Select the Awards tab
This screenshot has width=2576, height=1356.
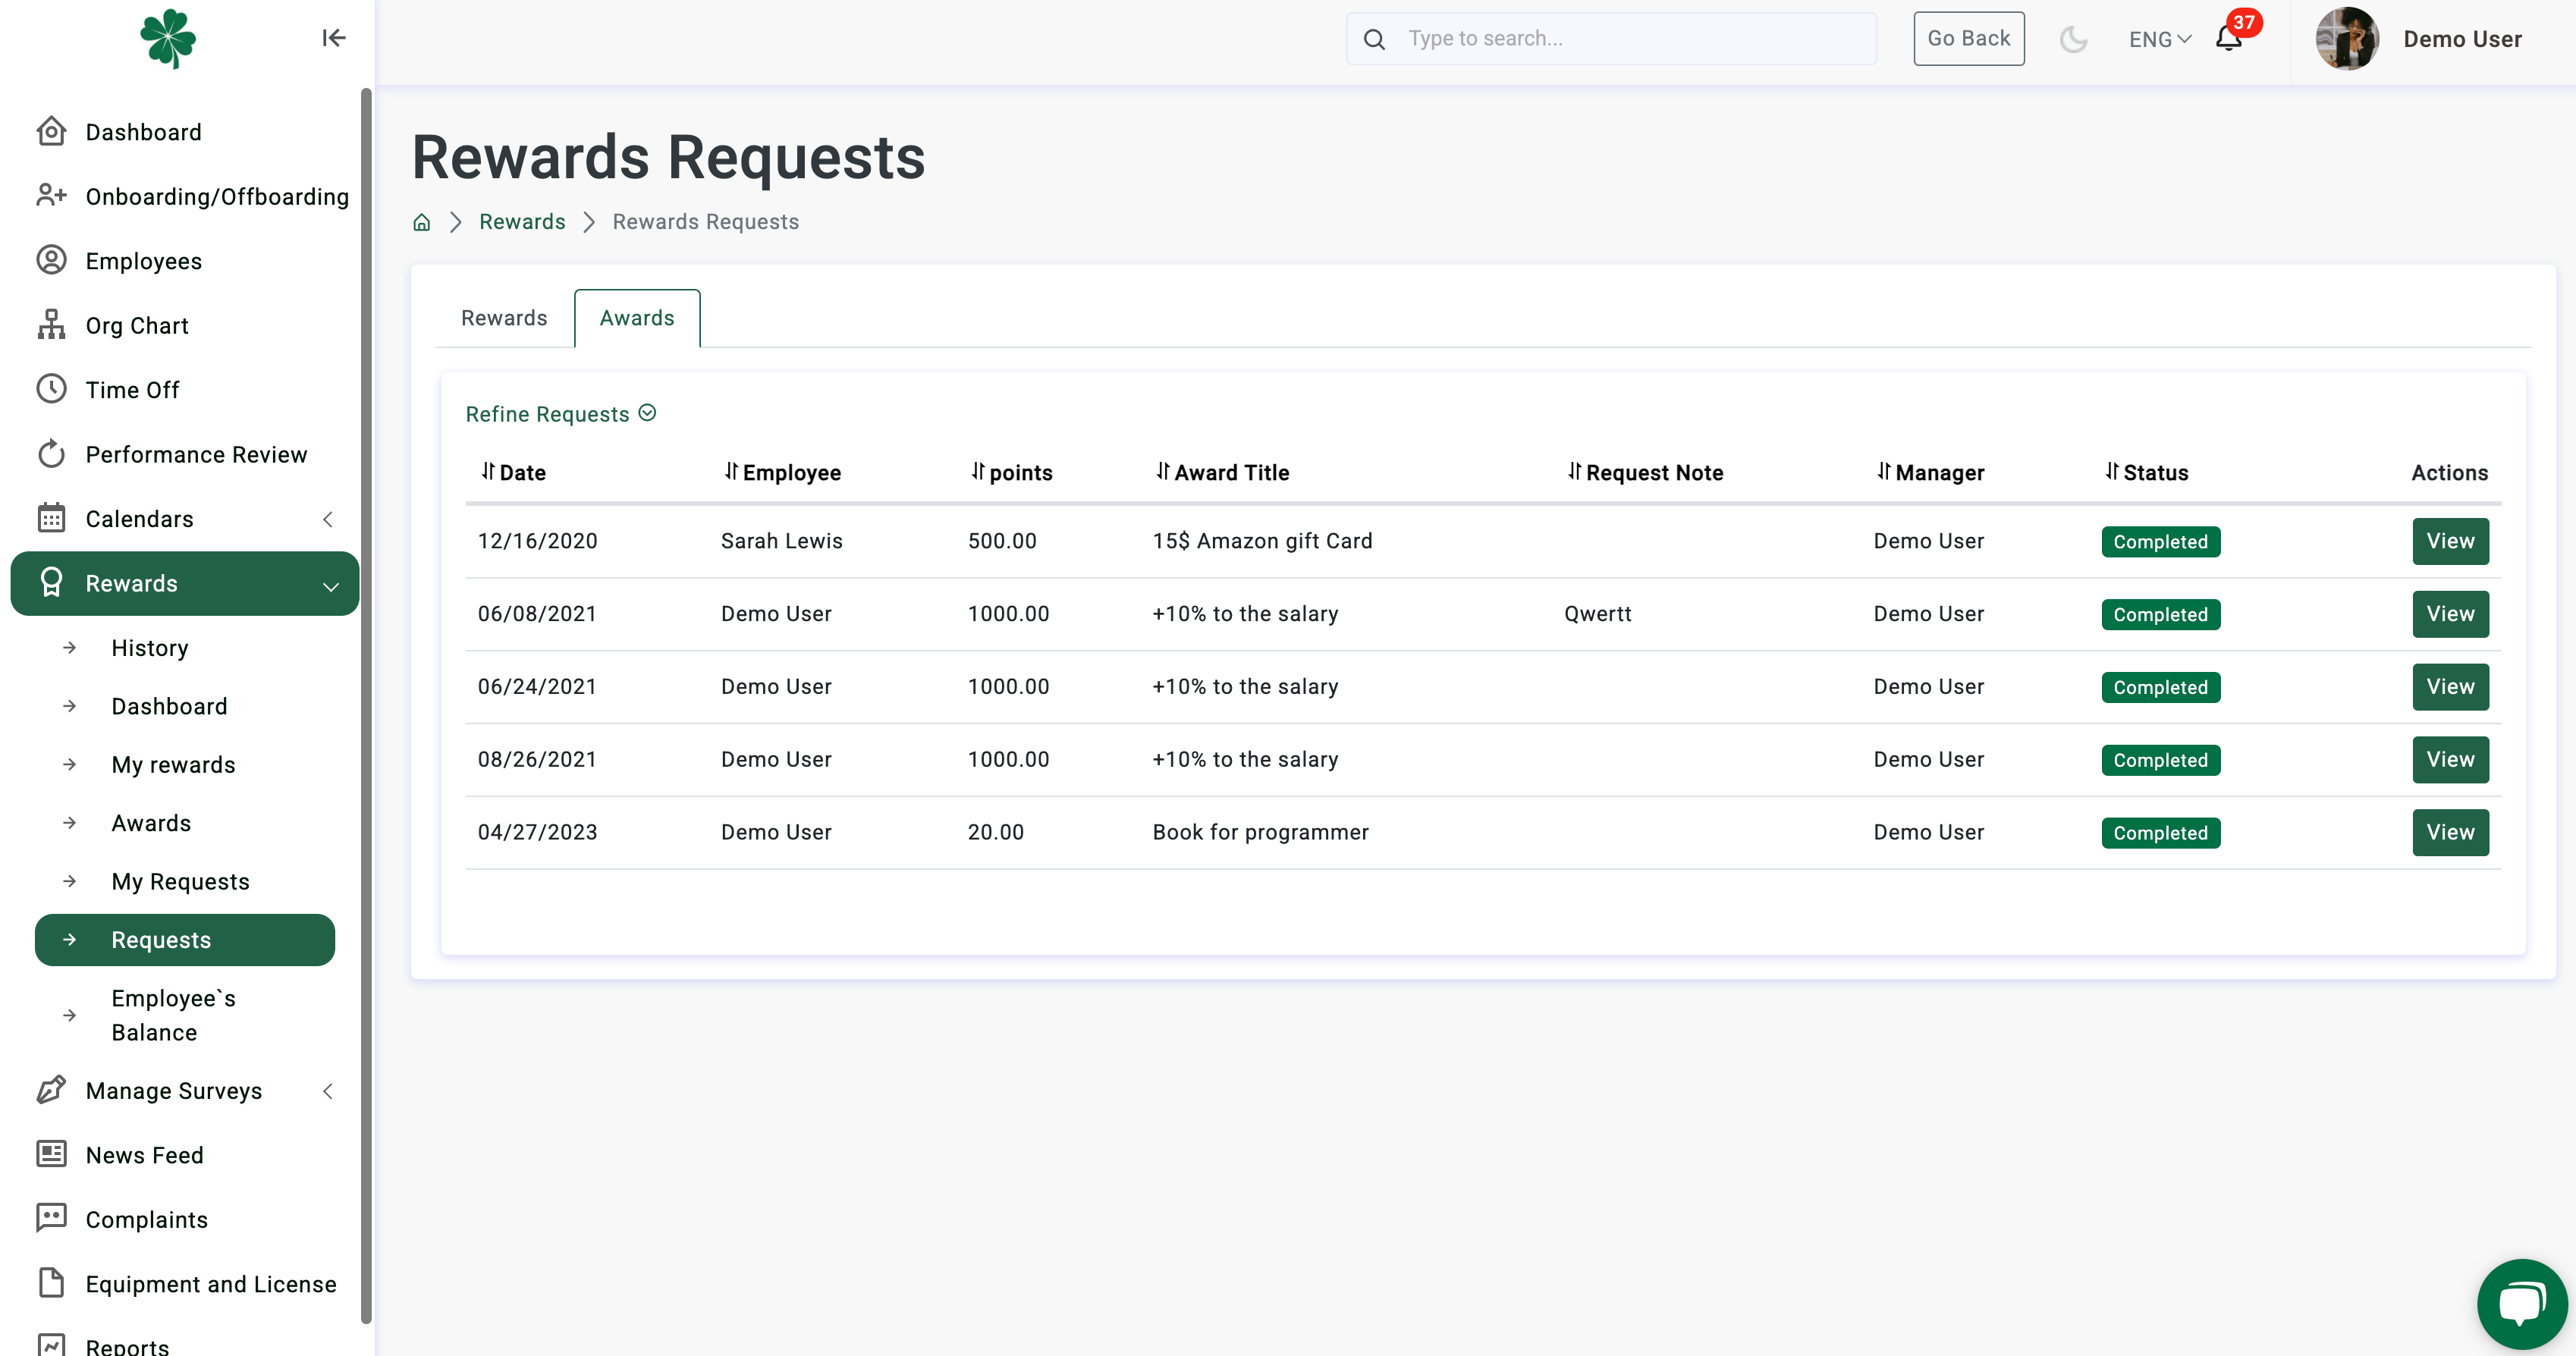[x=637, y=318]
